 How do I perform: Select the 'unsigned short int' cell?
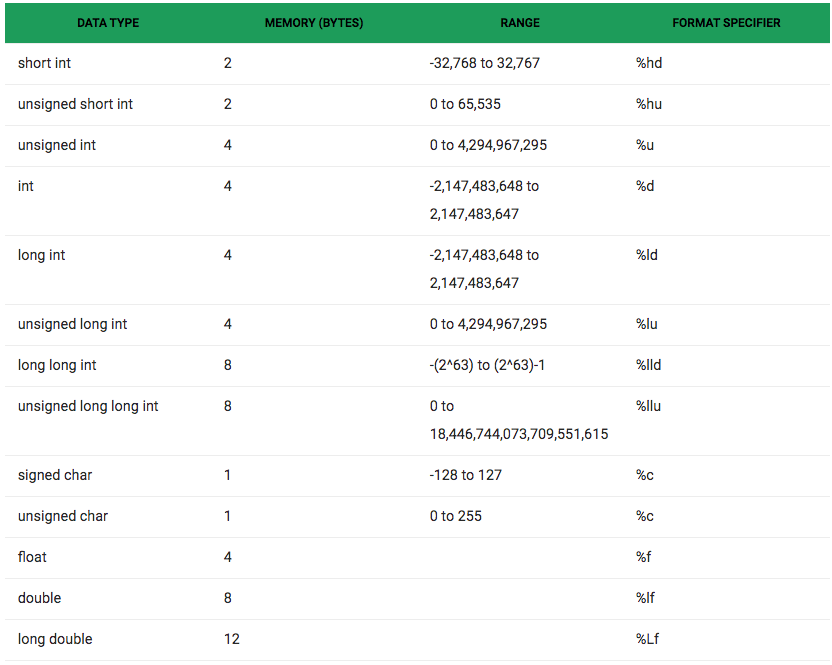(x=75, y=104)
